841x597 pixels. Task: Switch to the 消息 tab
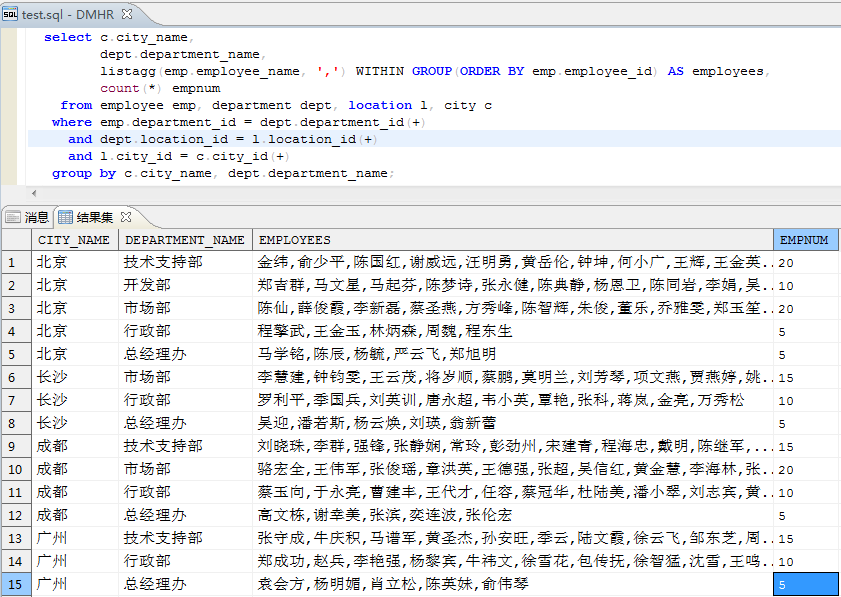36,216
